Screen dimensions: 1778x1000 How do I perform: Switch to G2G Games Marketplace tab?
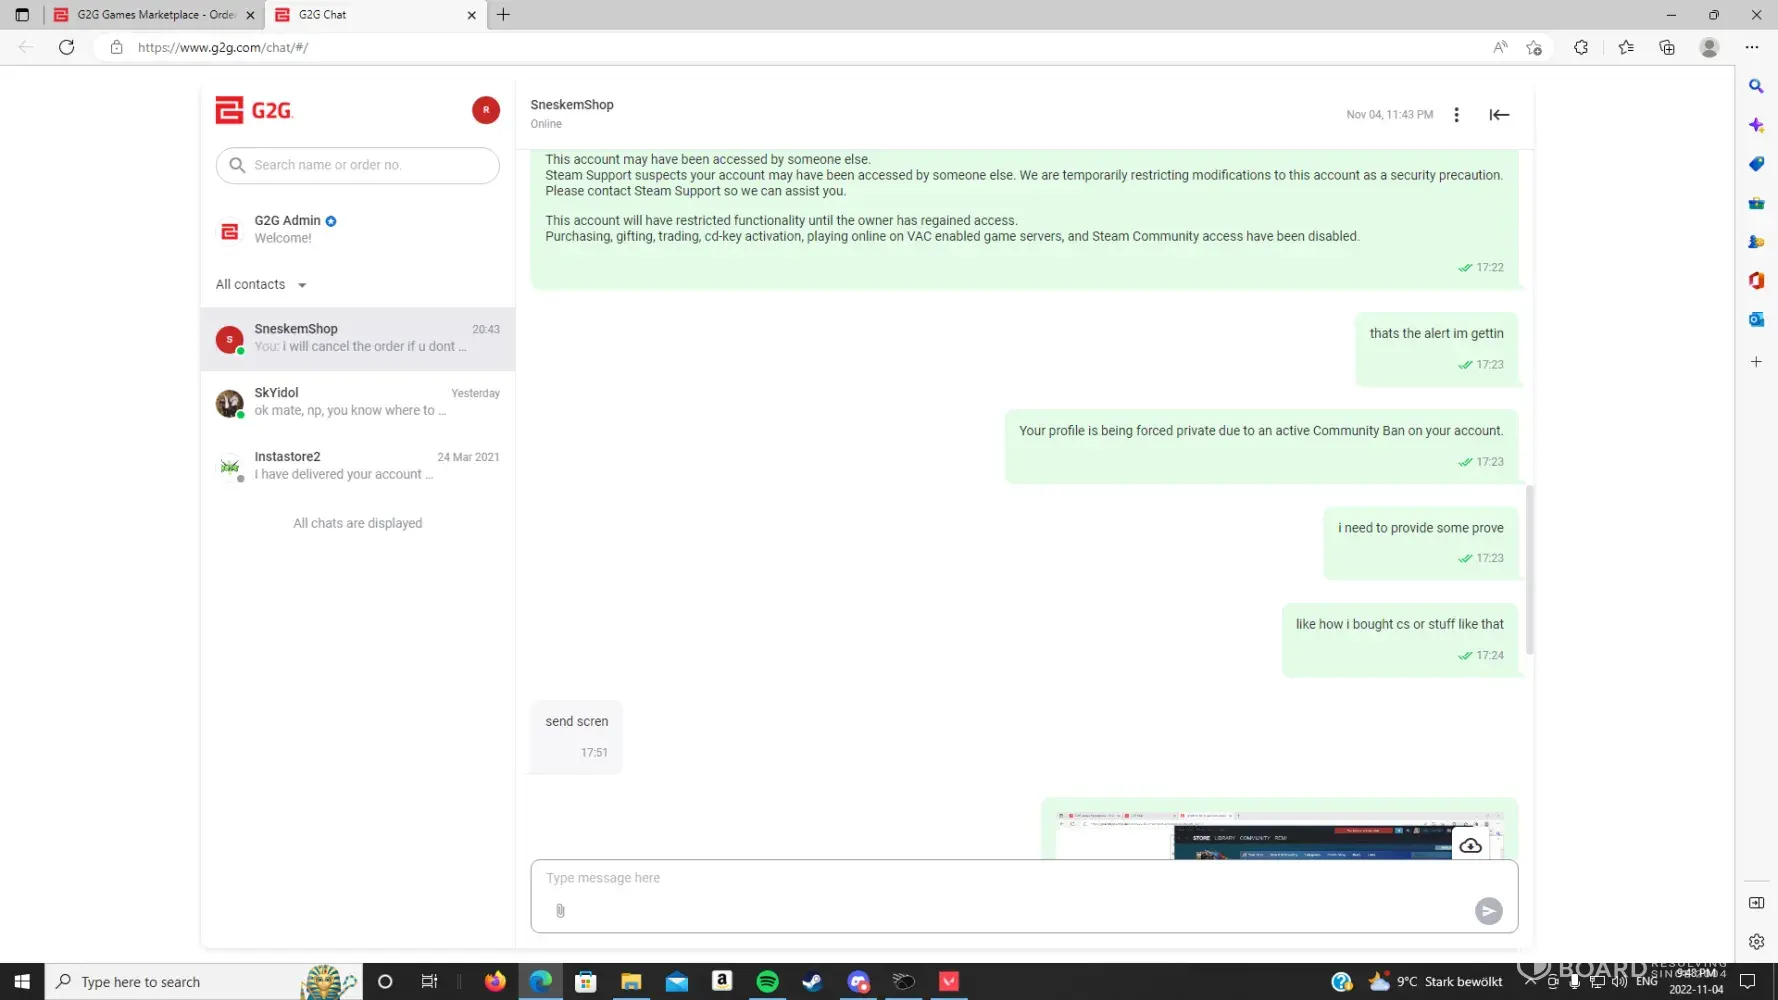click(154, 15)
